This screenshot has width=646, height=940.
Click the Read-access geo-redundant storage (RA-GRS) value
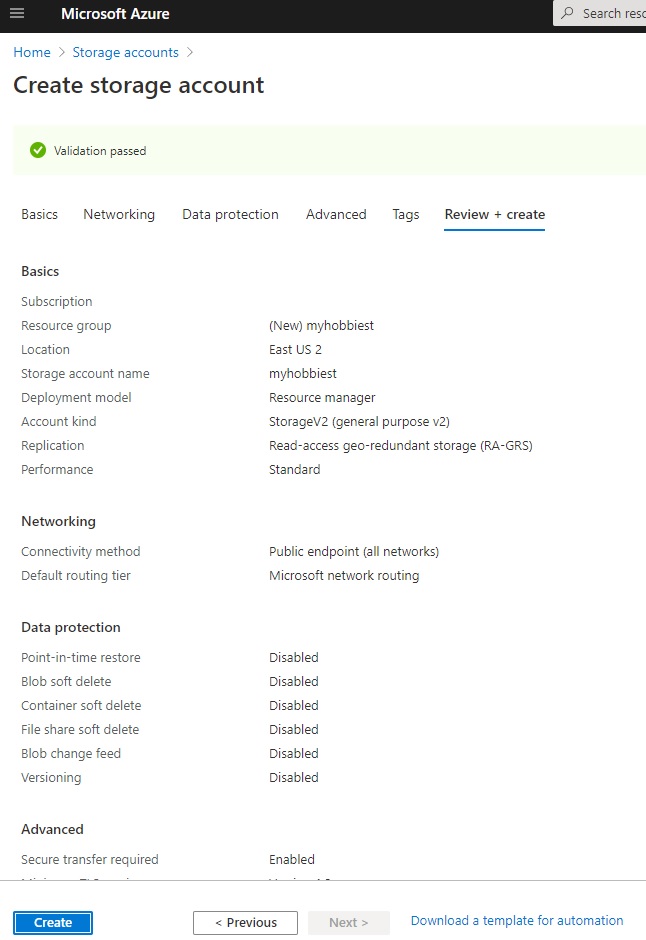coord(400,445)
